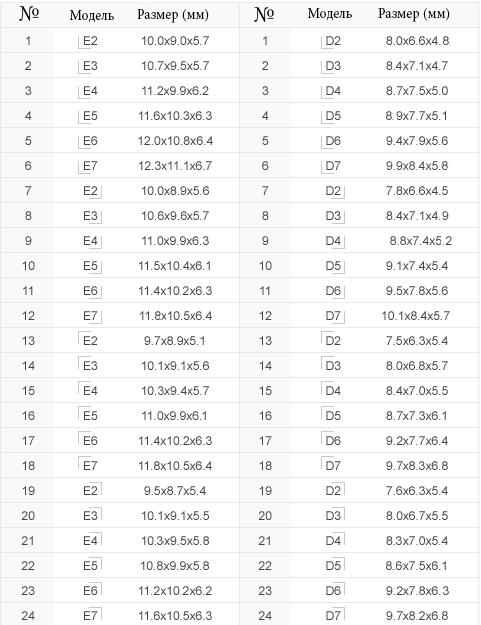Click size cell 12.3x11.1x6.7
The width and height of the screenshot is (481, 625).
175,166
